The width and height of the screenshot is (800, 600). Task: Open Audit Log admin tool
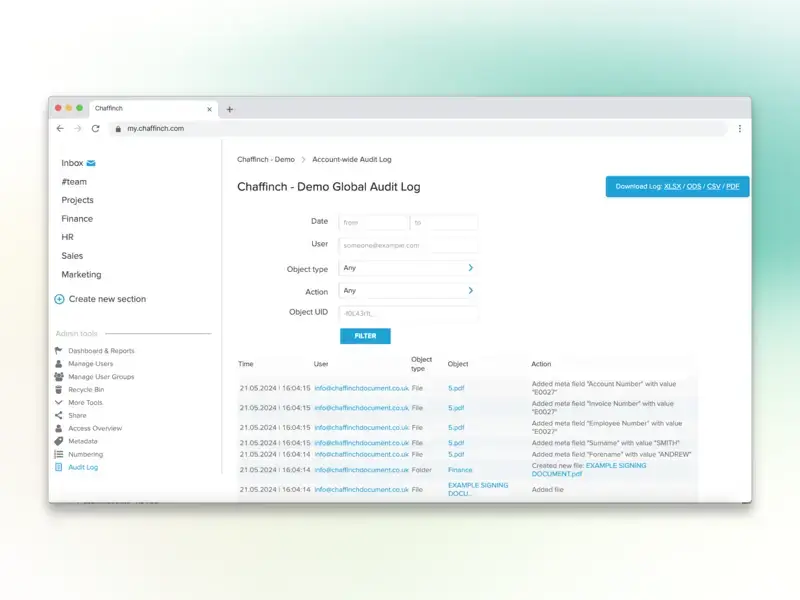coord(83,467)
